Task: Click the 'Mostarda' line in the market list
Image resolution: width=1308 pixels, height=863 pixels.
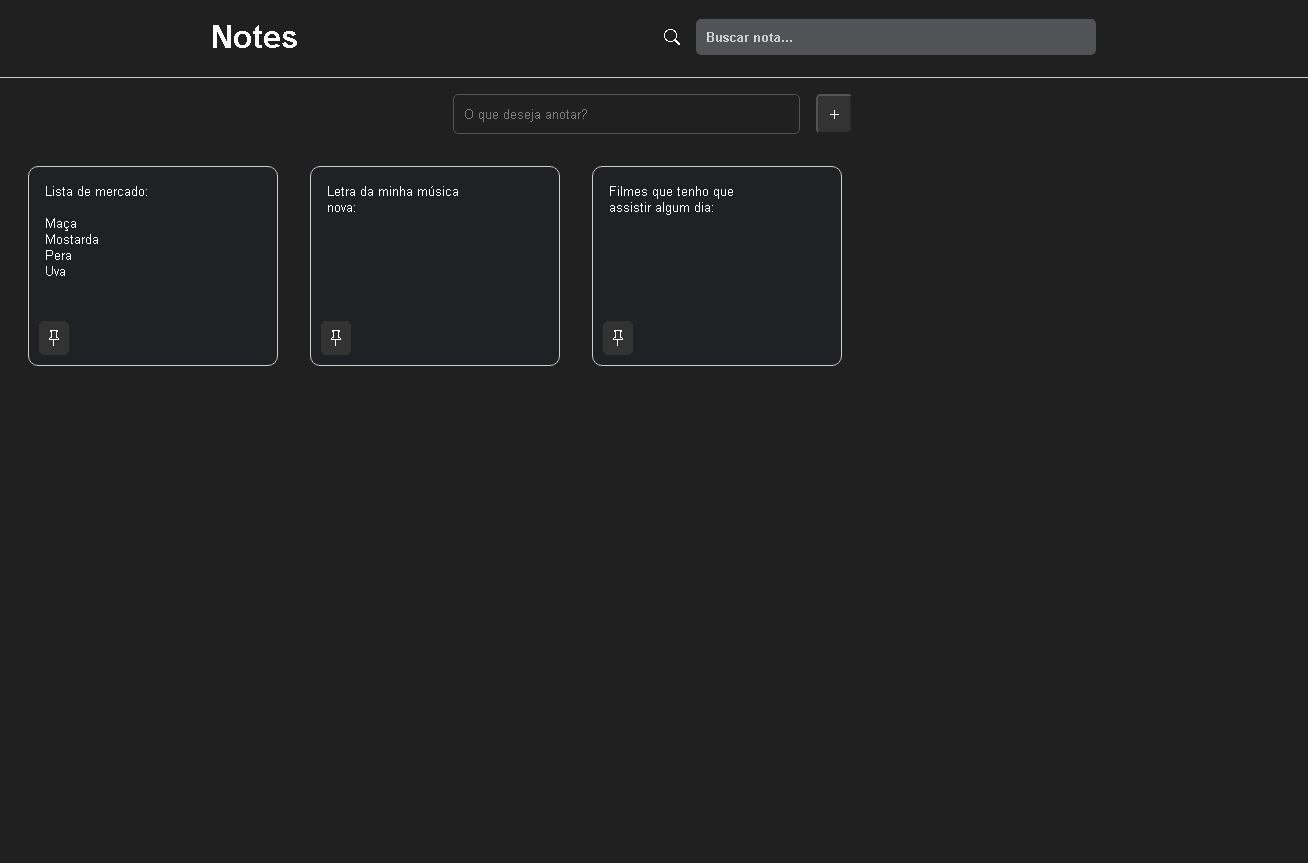Action: coord(72,240)
